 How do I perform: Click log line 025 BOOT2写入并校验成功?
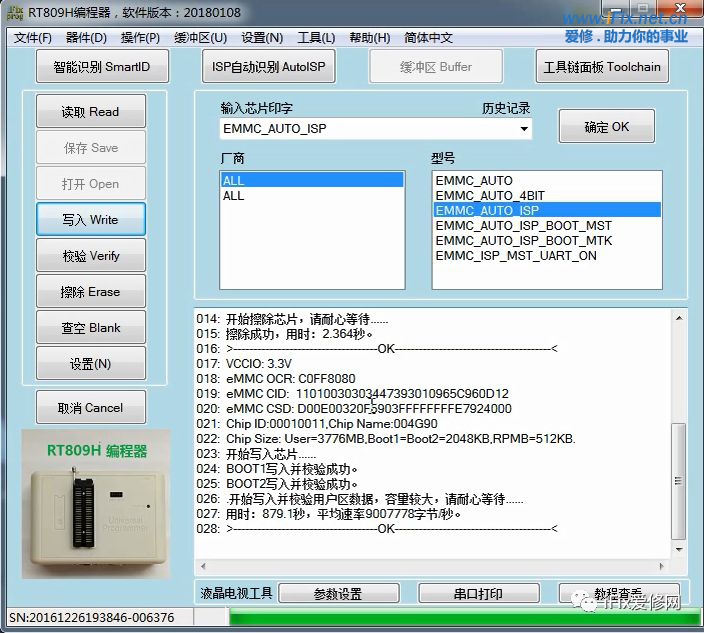click(277, 484)
